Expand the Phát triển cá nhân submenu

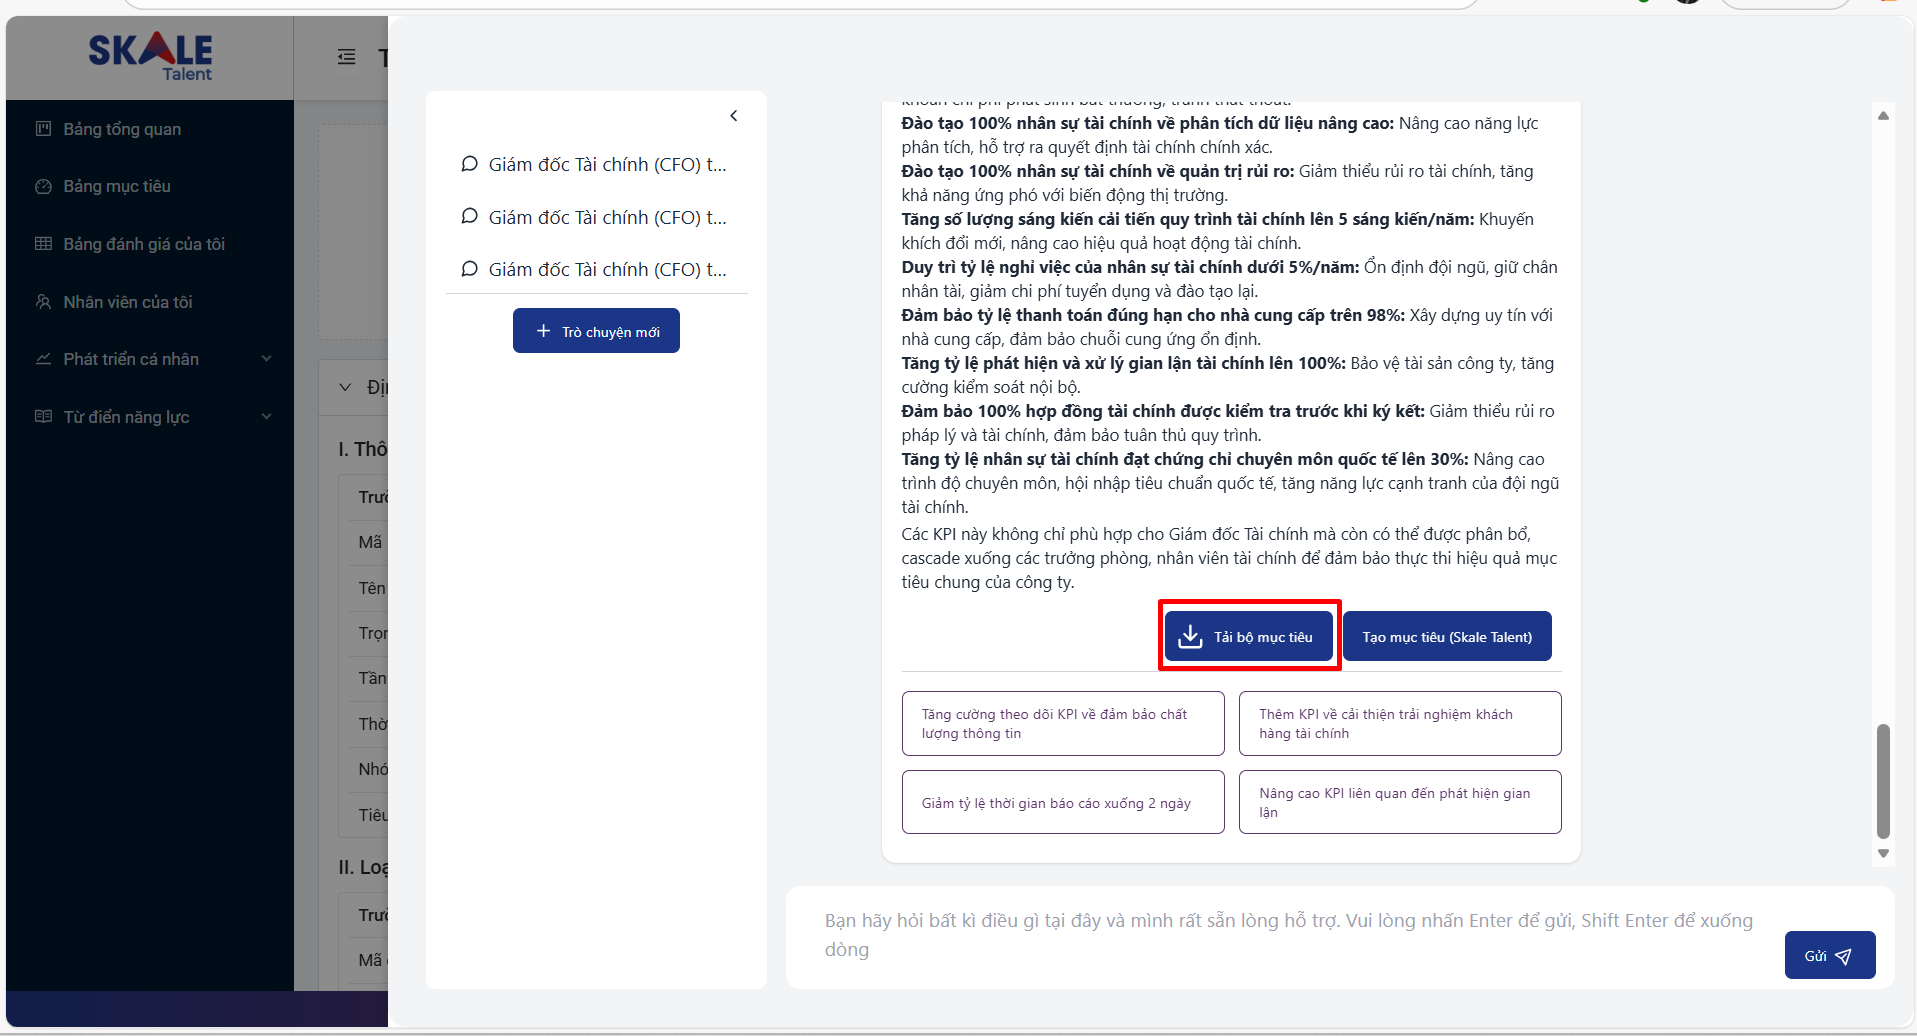(x=266, y=359)
